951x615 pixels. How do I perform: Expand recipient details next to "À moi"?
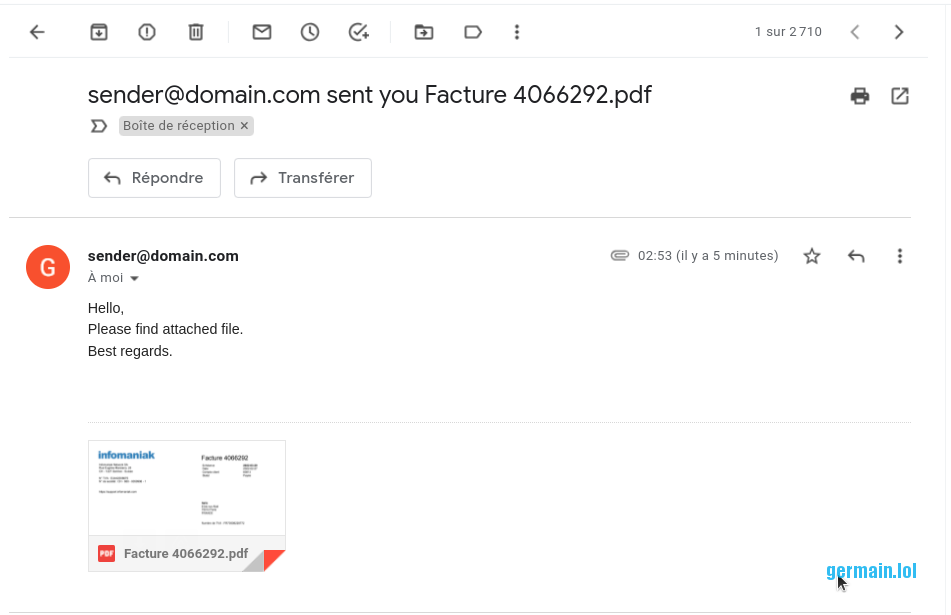(x=134, y=278)
